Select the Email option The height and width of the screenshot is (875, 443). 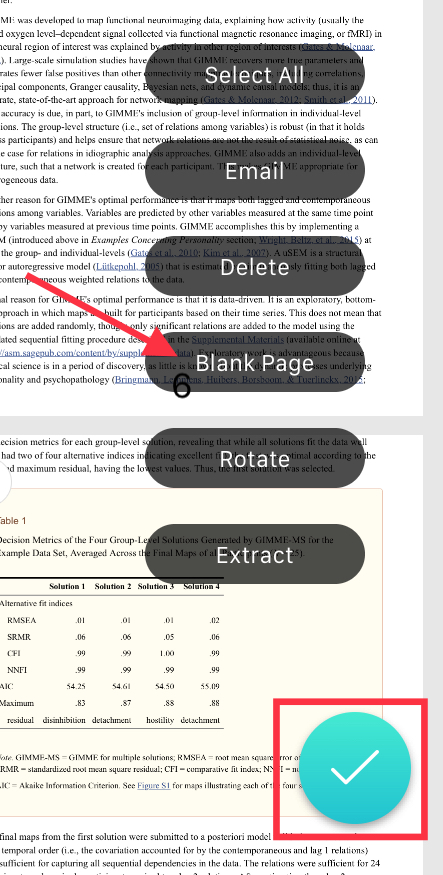(x=254, y=171)
